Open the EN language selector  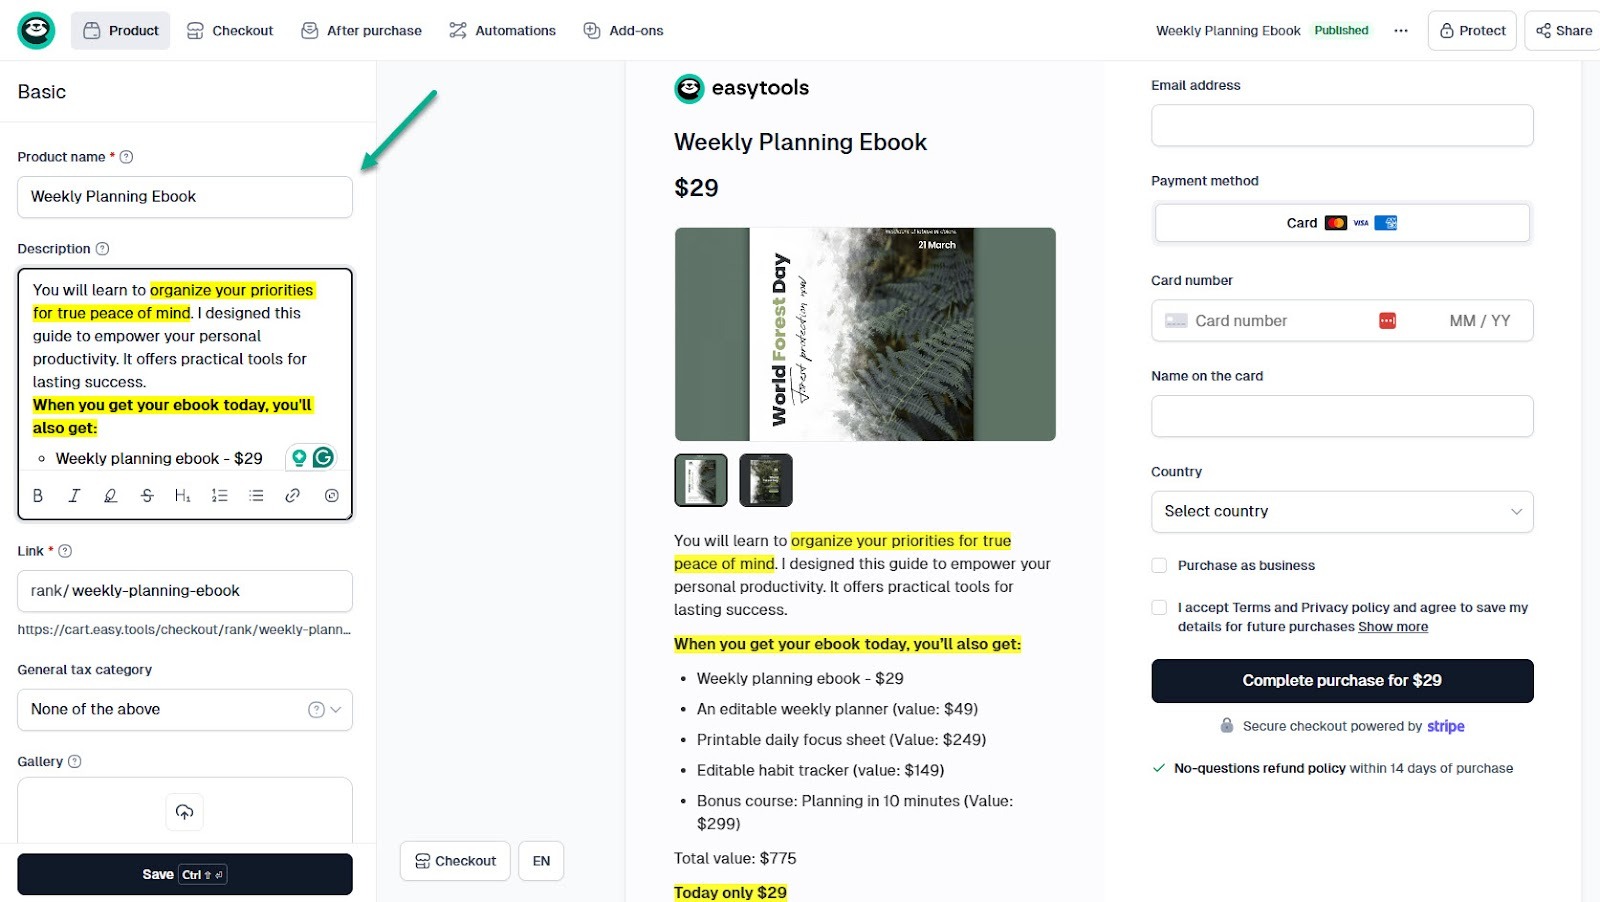click(x=541, y=860)
